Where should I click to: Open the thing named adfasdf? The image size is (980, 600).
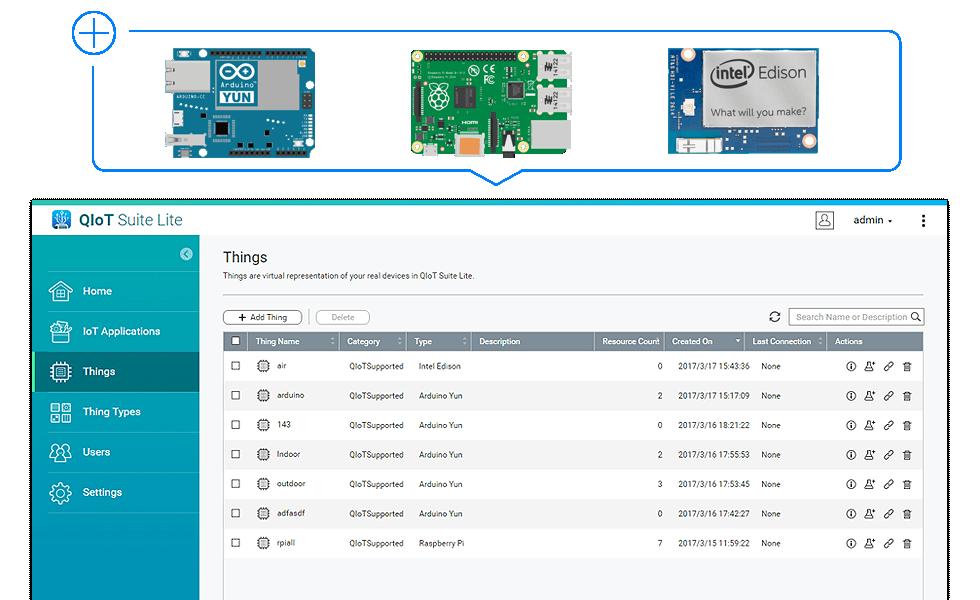291,513
